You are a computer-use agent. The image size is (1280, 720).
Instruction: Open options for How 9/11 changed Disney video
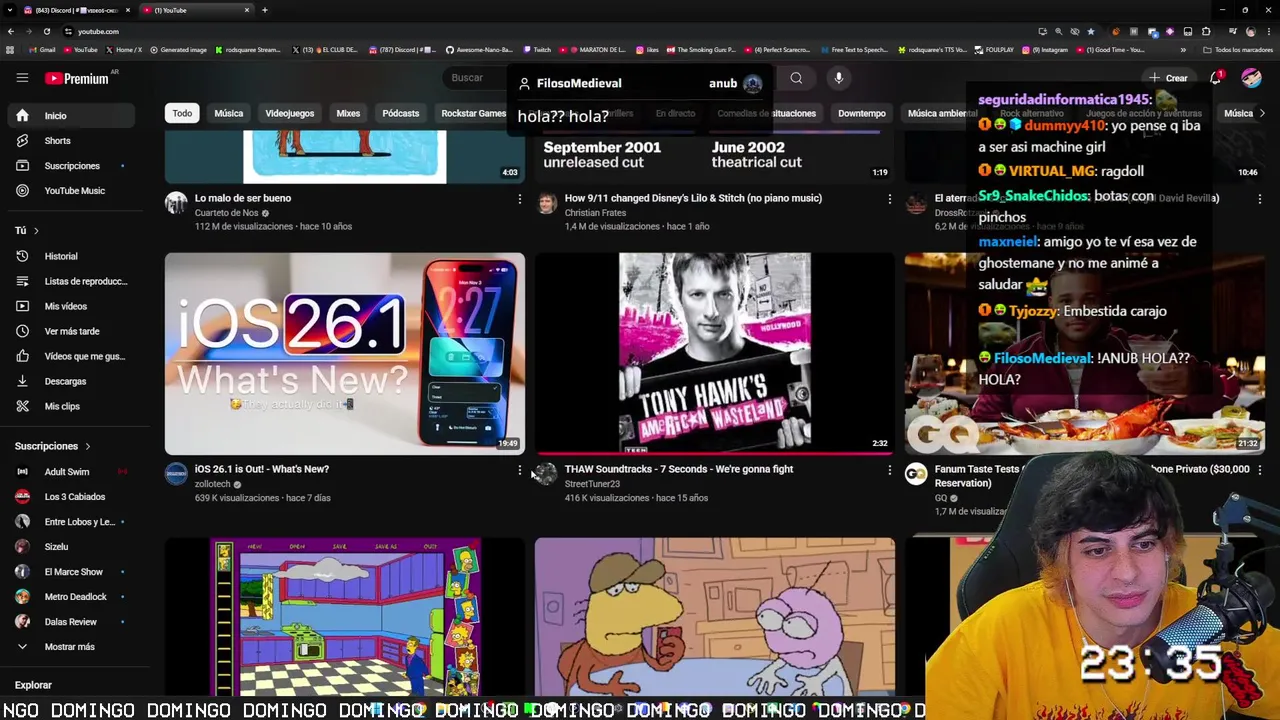click(889, 199)
